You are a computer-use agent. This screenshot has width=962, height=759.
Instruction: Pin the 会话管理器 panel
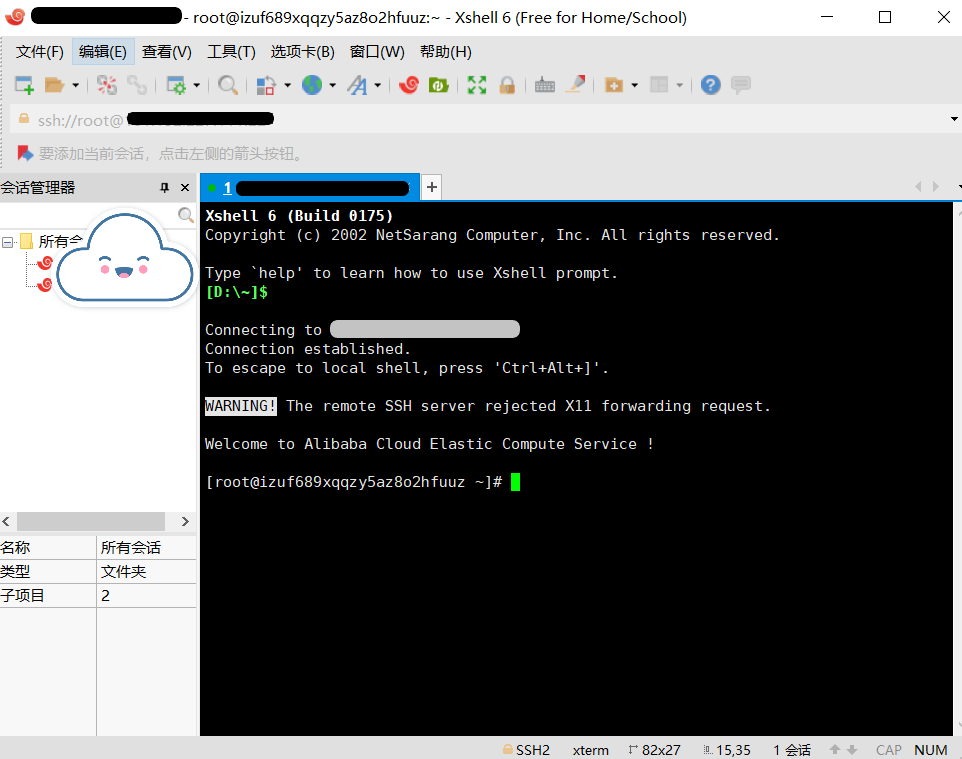[x=164, y=187]
